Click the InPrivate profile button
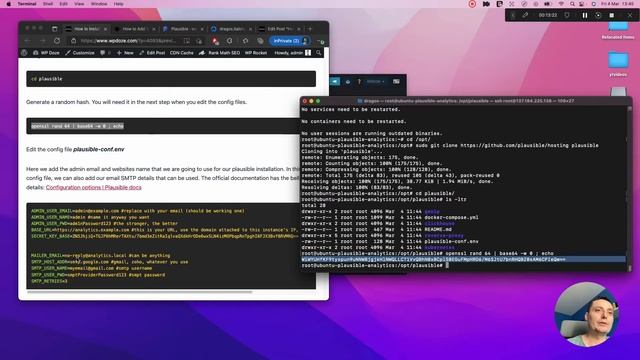 (290, 41)
